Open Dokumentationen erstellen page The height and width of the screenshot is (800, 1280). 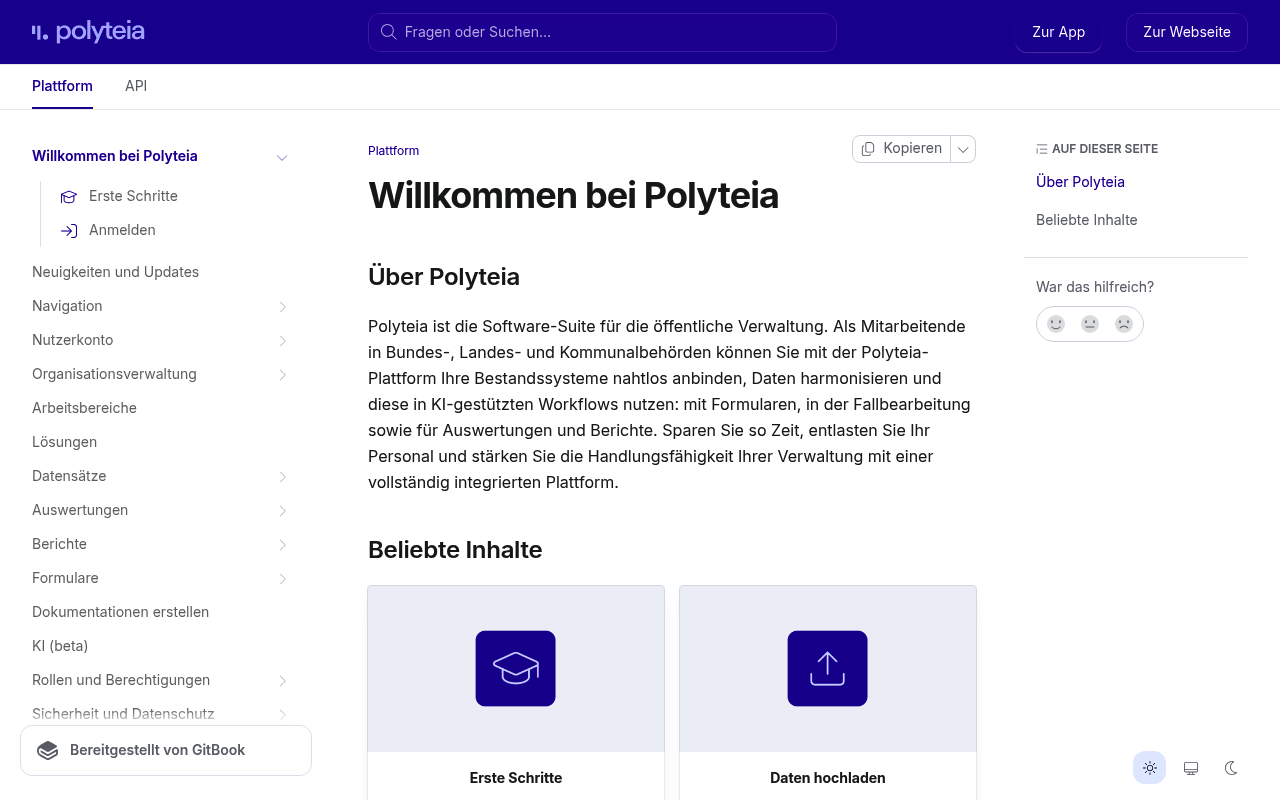[120, 612]
